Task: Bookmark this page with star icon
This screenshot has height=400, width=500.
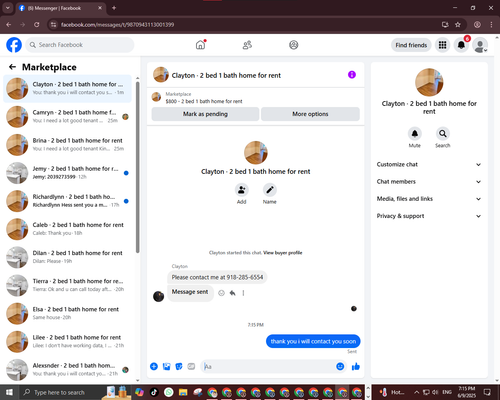Action: point(458,25)
